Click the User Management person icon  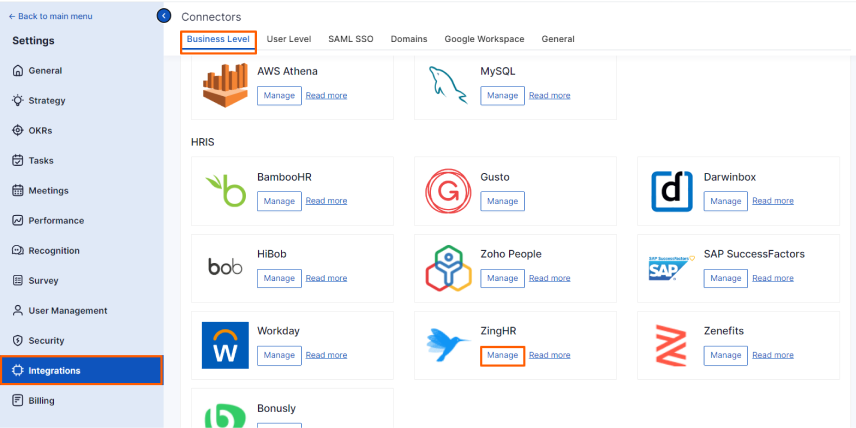click(x=18, y=311)
